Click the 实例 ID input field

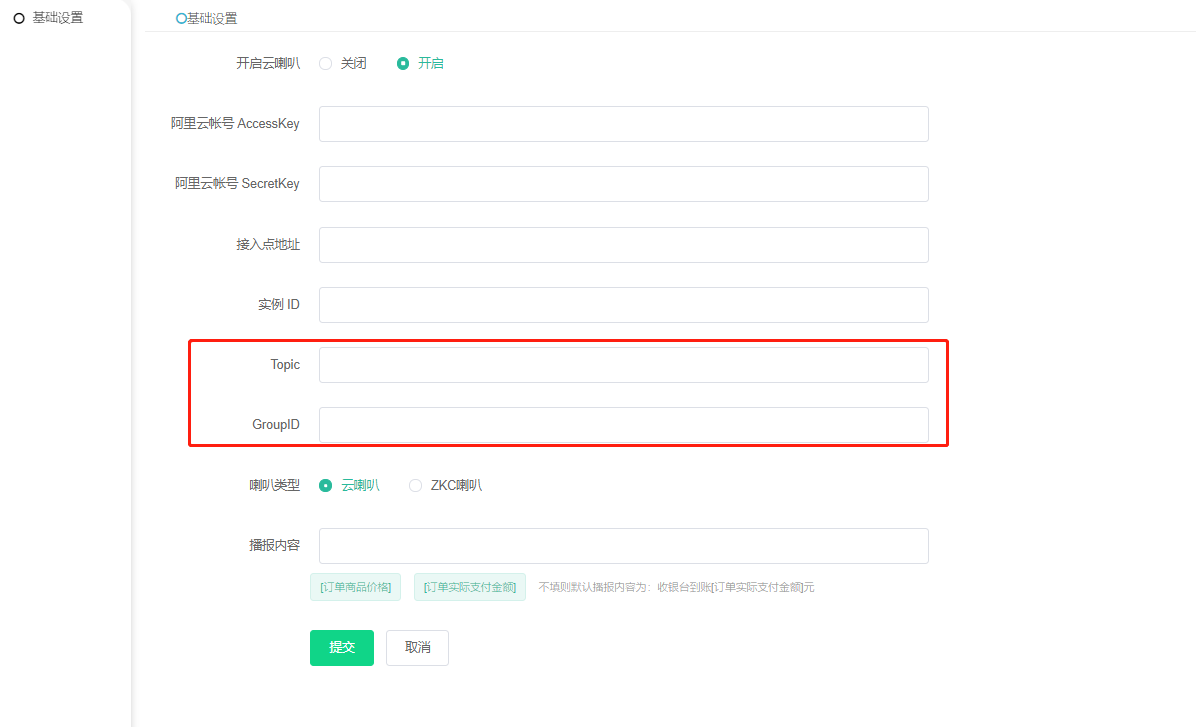click(623, 305)
